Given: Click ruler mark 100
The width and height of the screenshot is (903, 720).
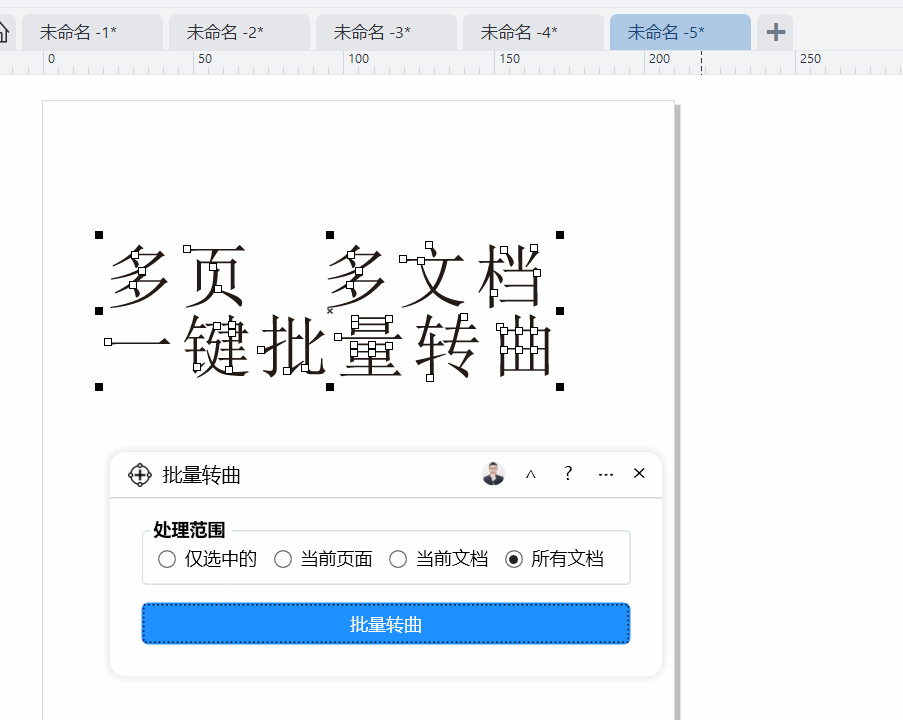Looking at the screenshot, I should (x=358, y=59).
